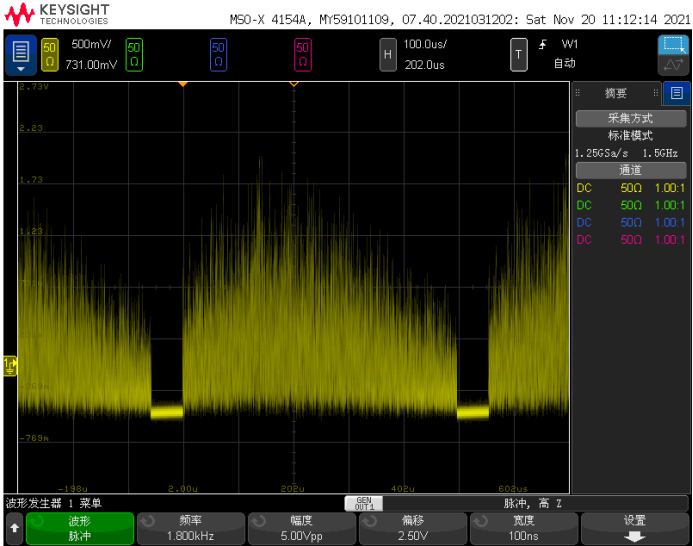Click the pink channel 4 icon
693x546 pixels.
302,55
